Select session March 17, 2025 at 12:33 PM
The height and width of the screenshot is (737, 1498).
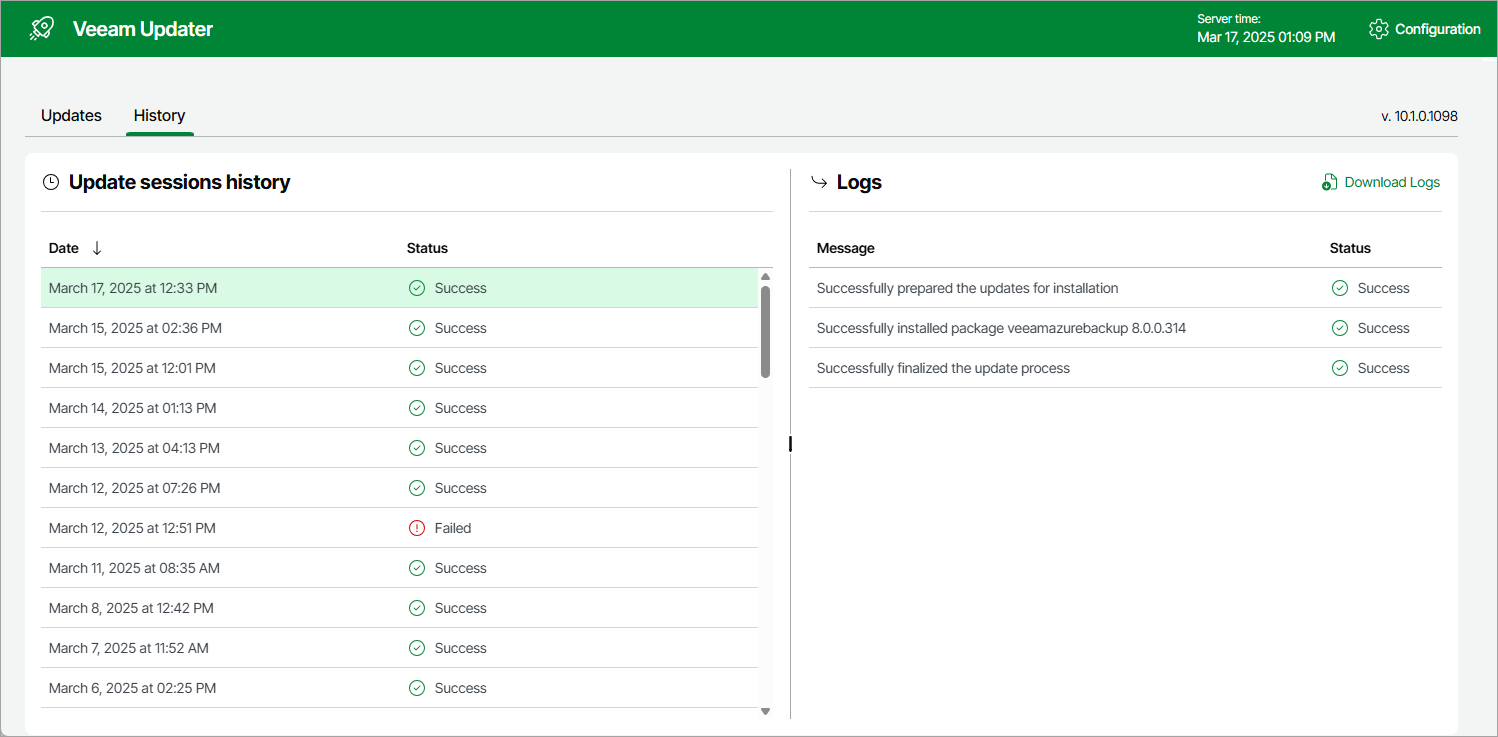click(399, 288)
